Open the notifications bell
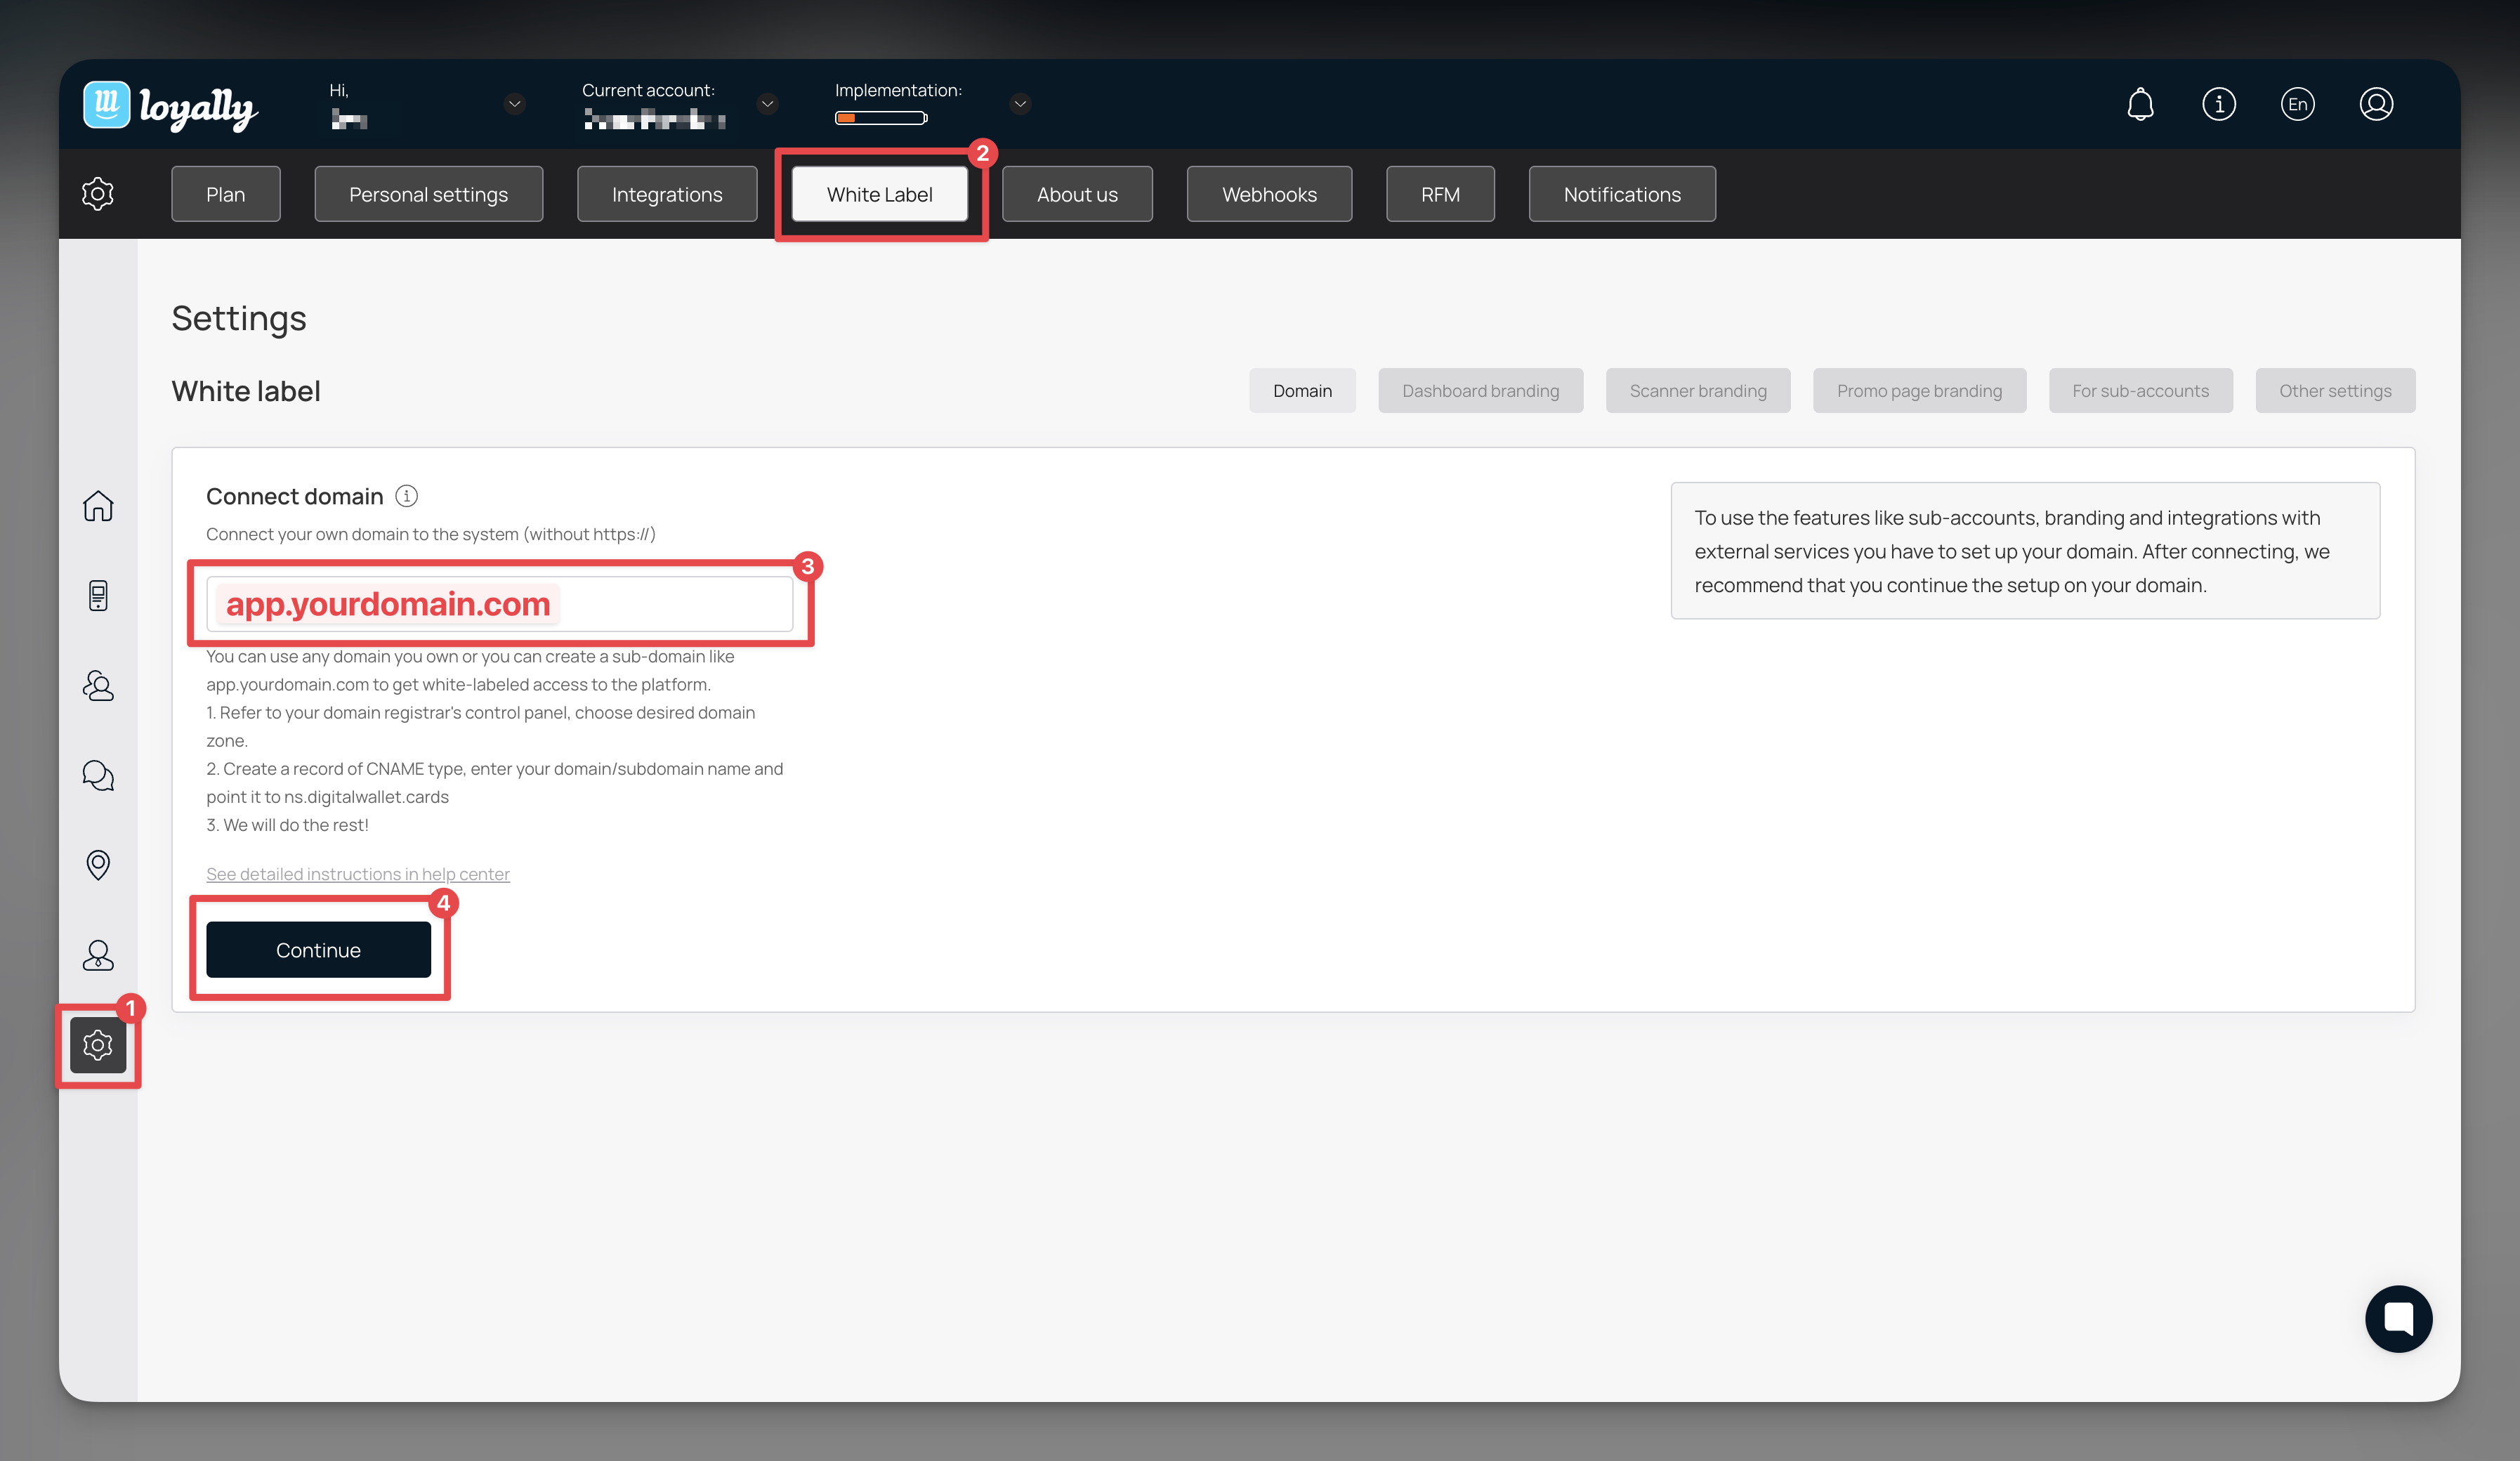This screenshot has width=2520, height=1461. pos(2140,104)
